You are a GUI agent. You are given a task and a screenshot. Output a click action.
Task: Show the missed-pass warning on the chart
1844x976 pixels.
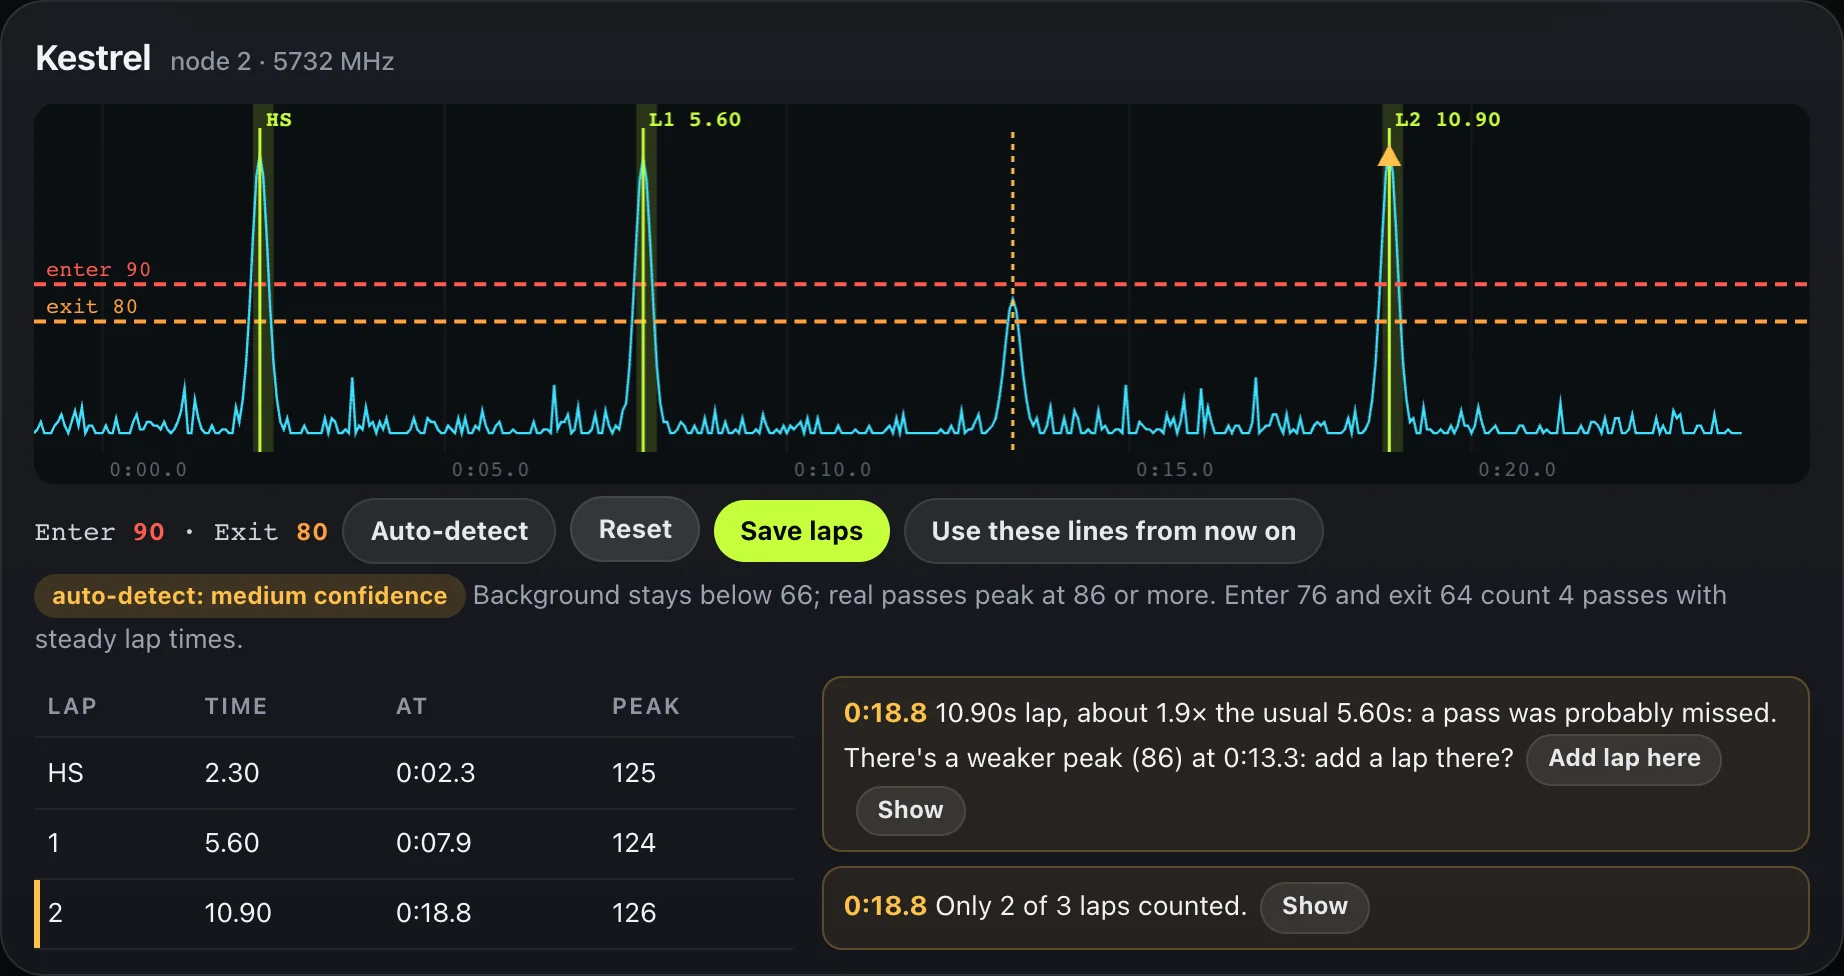point(910,810)
